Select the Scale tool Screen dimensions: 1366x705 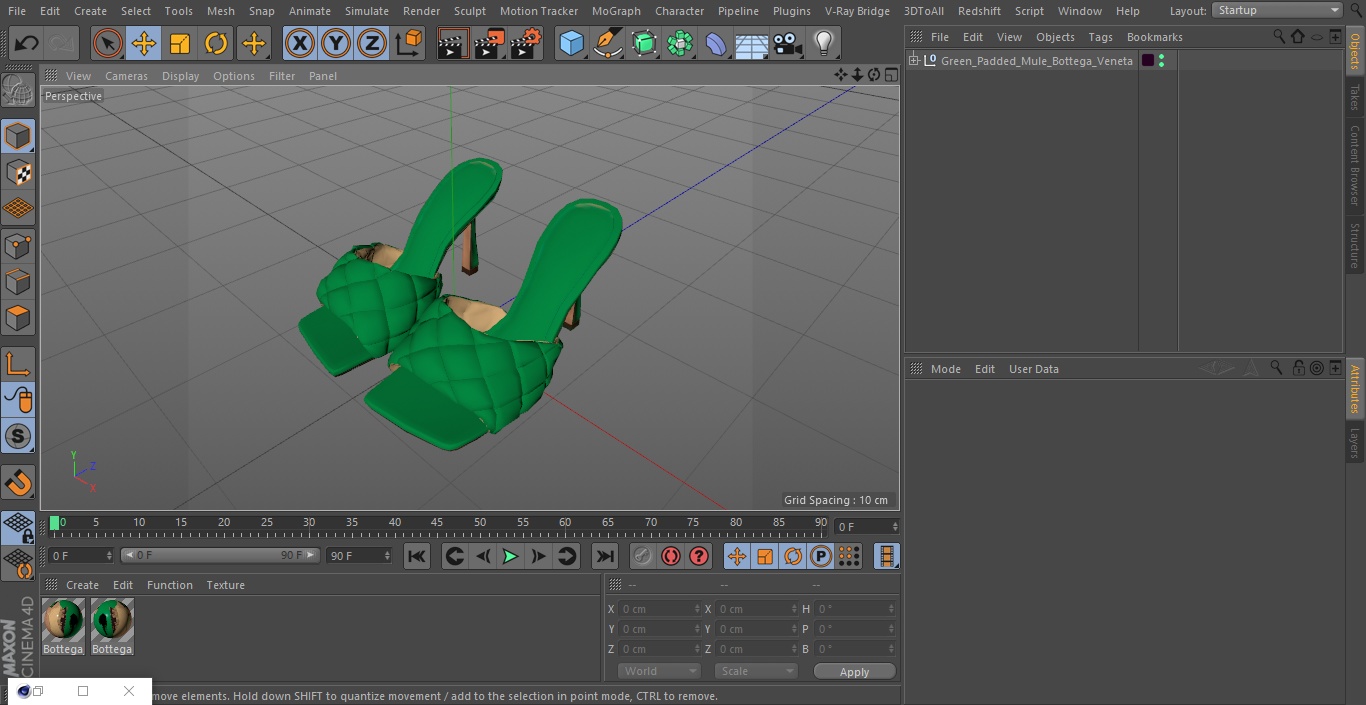(x=180, y=43)
